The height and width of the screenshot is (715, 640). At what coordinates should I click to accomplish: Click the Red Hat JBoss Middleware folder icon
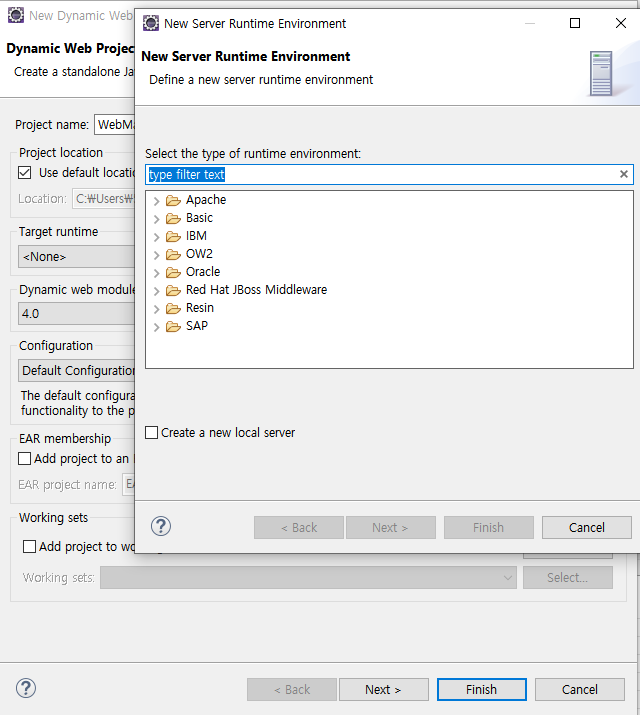(173, 290)
